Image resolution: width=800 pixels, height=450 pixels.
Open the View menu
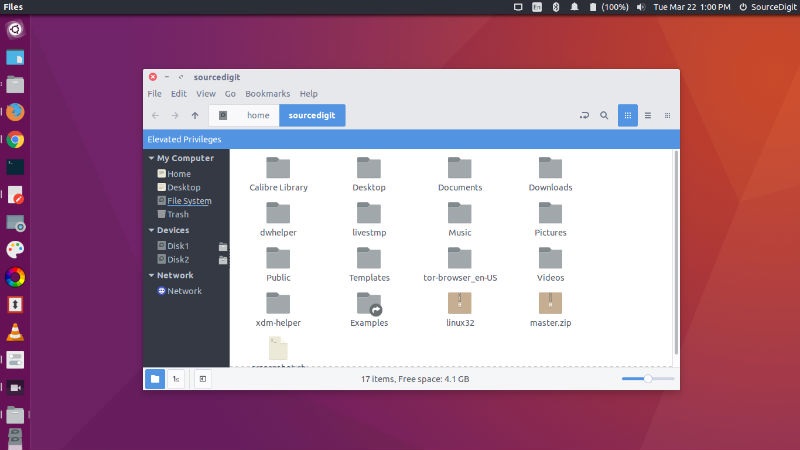pyautogui.click(x=206, y=94)
